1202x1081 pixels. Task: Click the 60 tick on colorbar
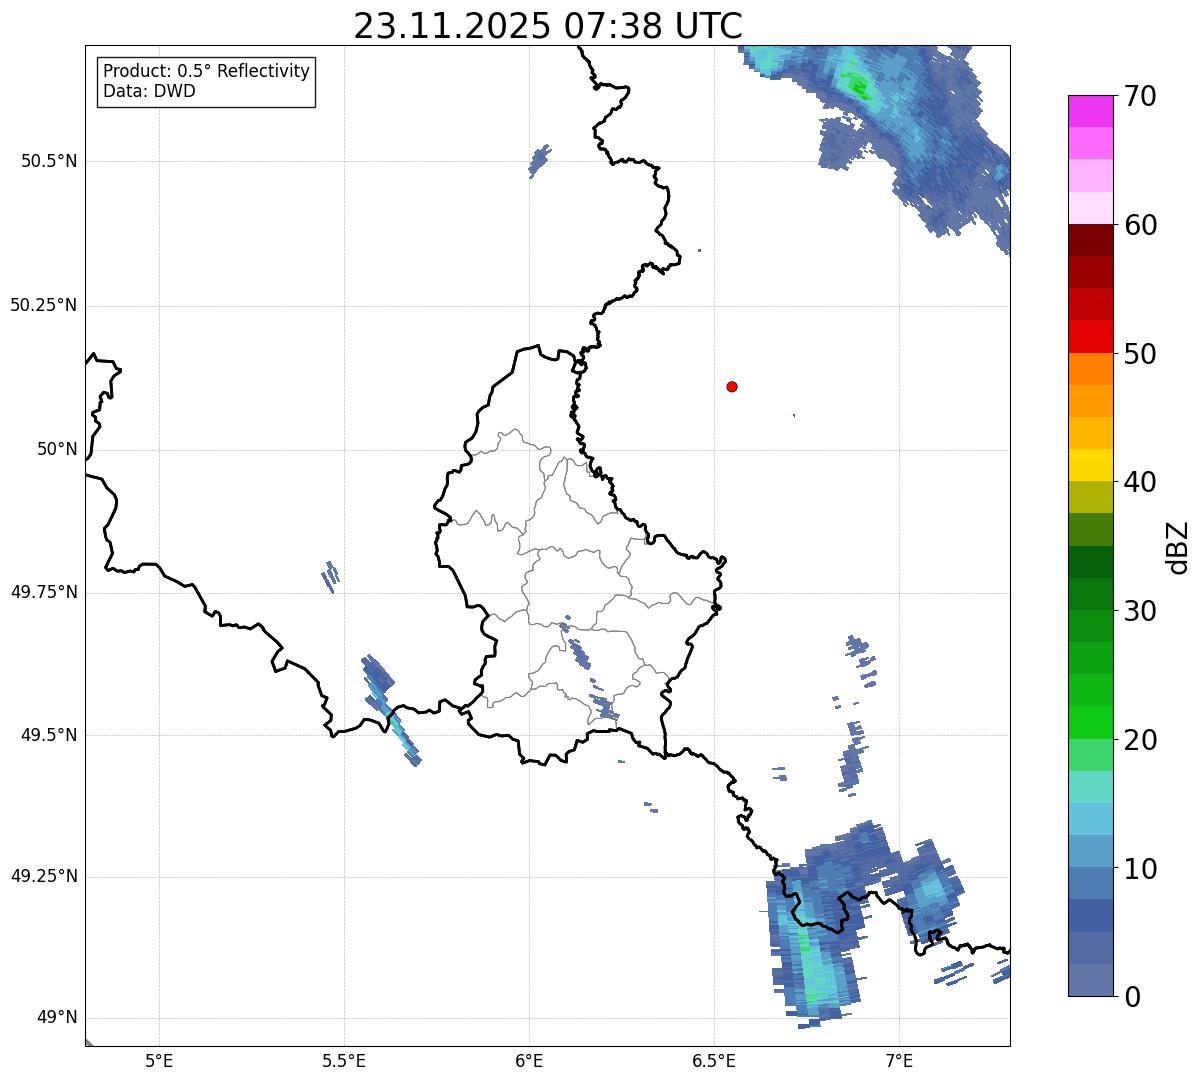(x=1140, y=225)
